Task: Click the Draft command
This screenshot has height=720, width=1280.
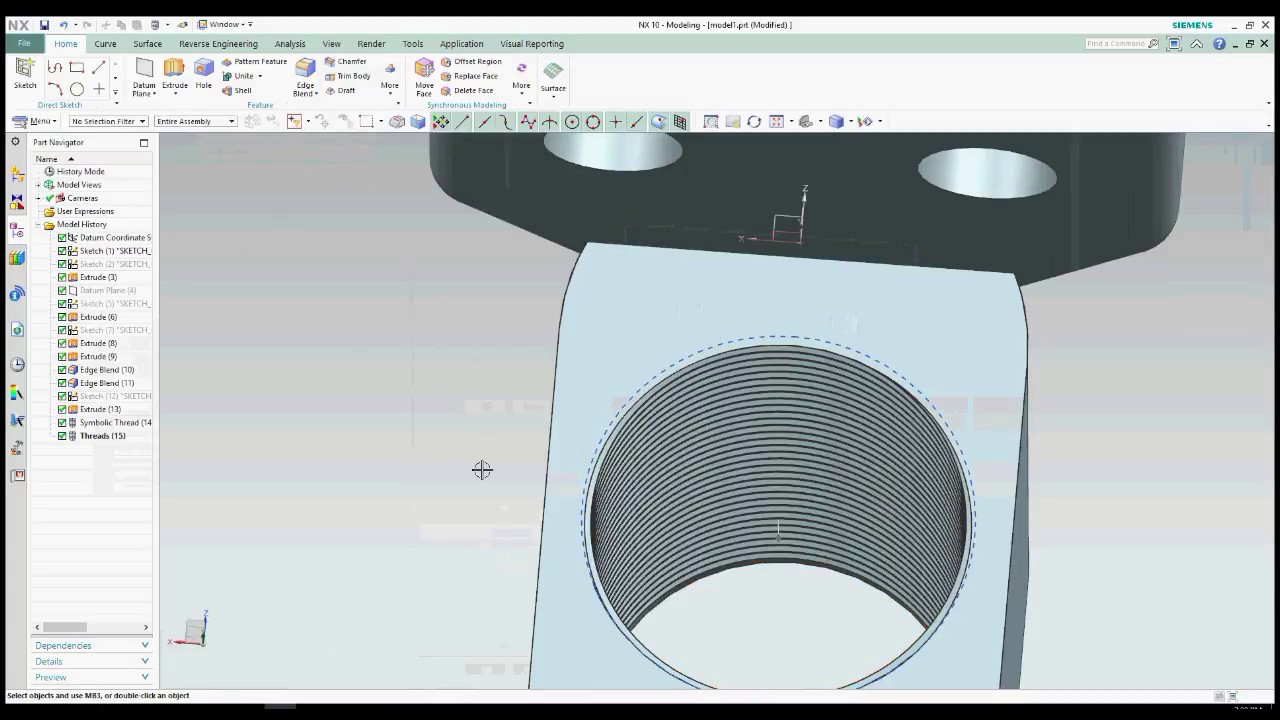Action: 340,90
